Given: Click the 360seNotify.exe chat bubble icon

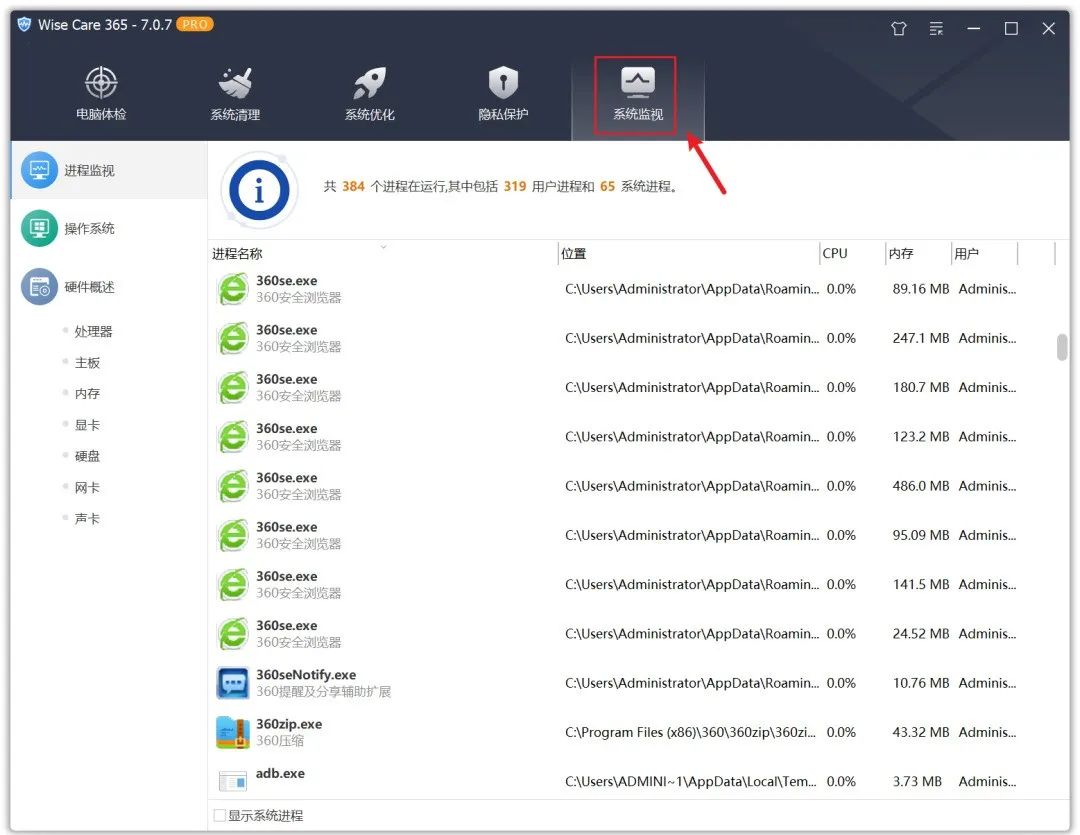Looking at the screenshot, I should coord(233,683).
